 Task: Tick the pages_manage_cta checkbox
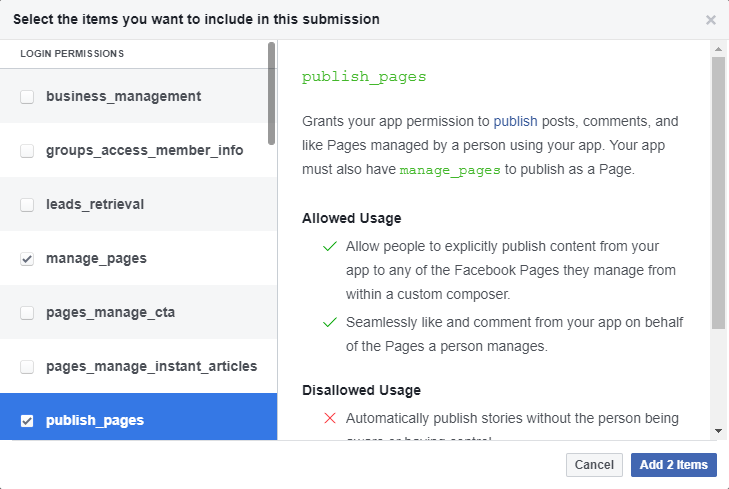(x=27, y=312)
